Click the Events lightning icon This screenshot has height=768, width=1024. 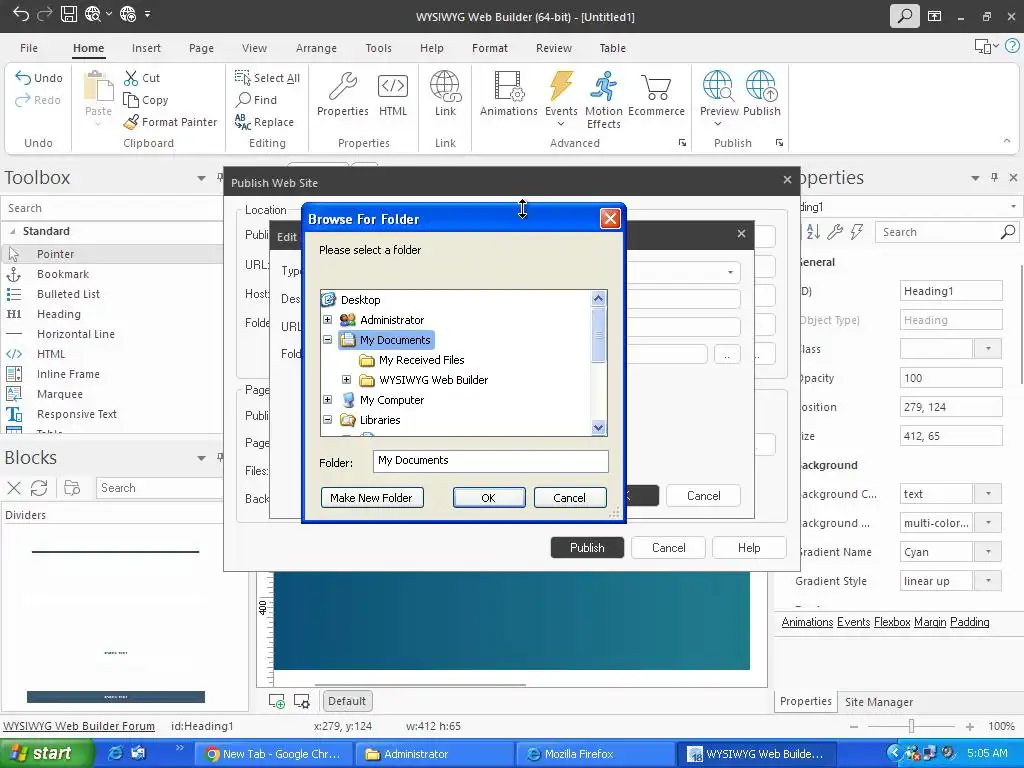(x=561, y=87)
